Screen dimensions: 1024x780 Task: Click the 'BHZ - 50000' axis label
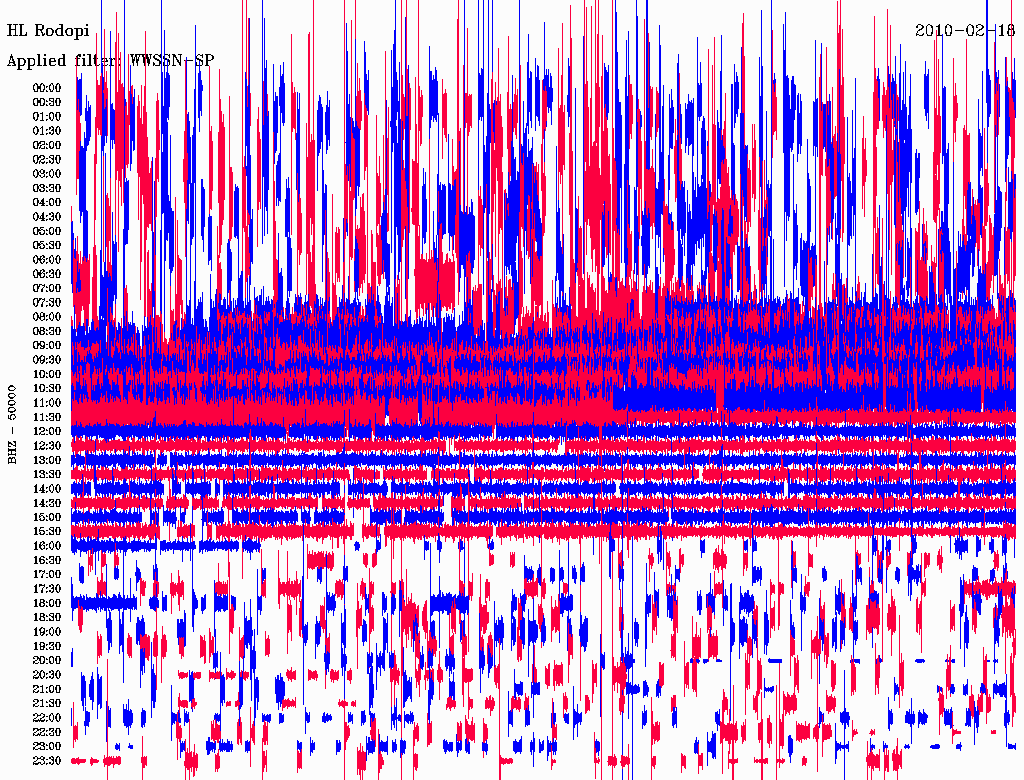pyautogui.click(x=12, y=425)
